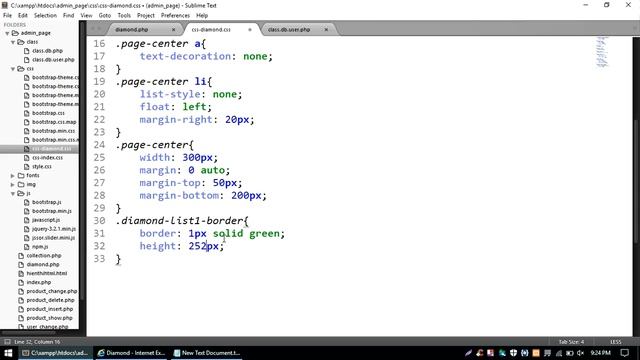Expand the fonts folder
The width and height of the screenshot is (640, 360).
(13, 176)
